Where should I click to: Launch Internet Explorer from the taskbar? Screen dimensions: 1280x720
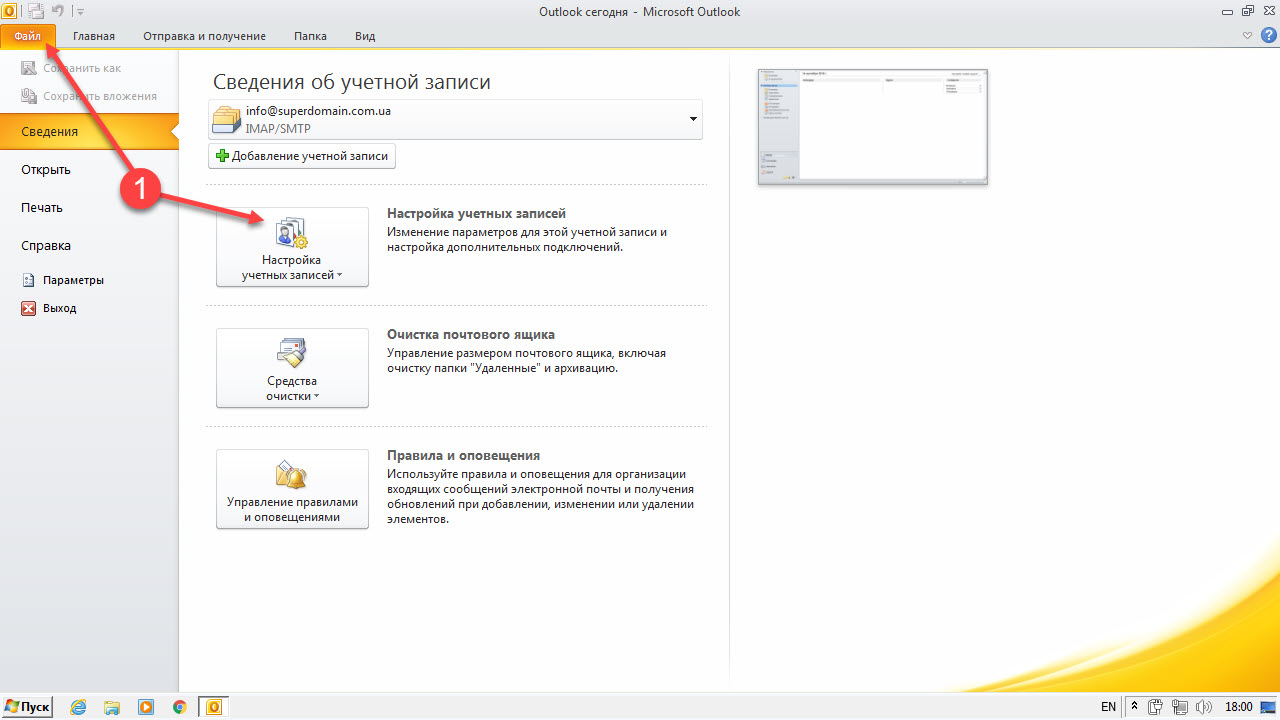(x=78, y=707)
